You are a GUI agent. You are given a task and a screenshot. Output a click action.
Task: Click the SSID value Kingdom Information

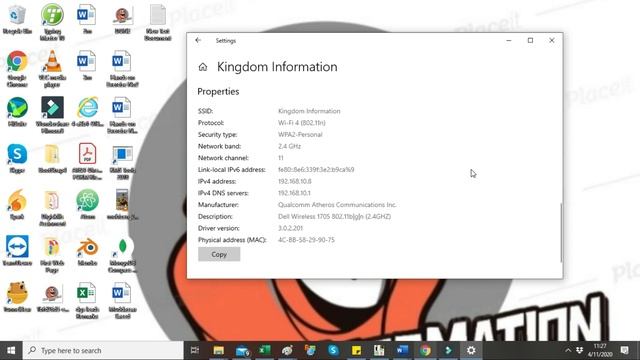(x=309, y=111)
